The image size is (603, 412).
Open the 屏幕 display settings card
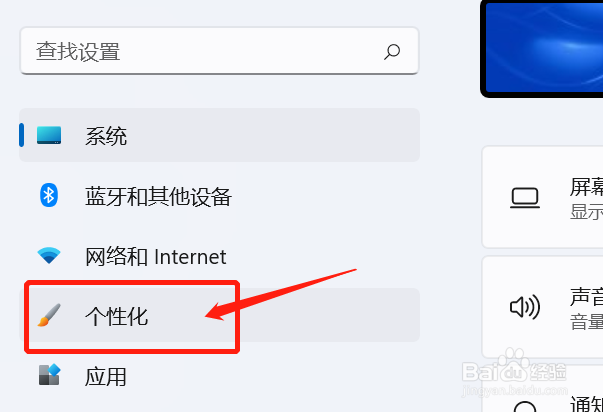point(542,197)
